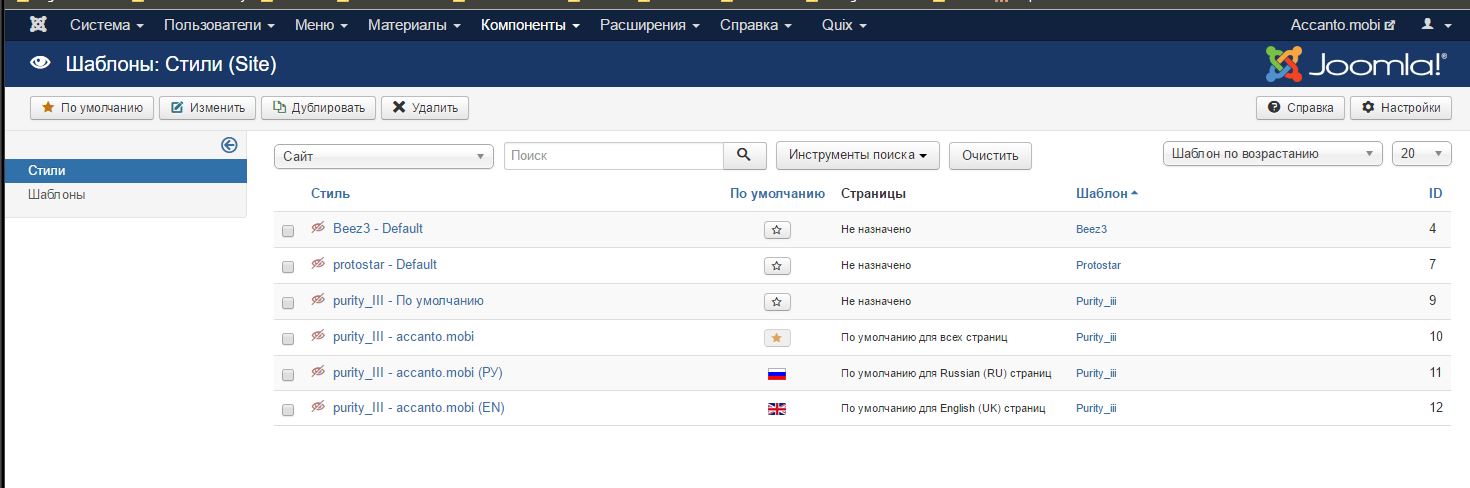Click the Joomla logo icon in the menu bar

click(39, 24)
